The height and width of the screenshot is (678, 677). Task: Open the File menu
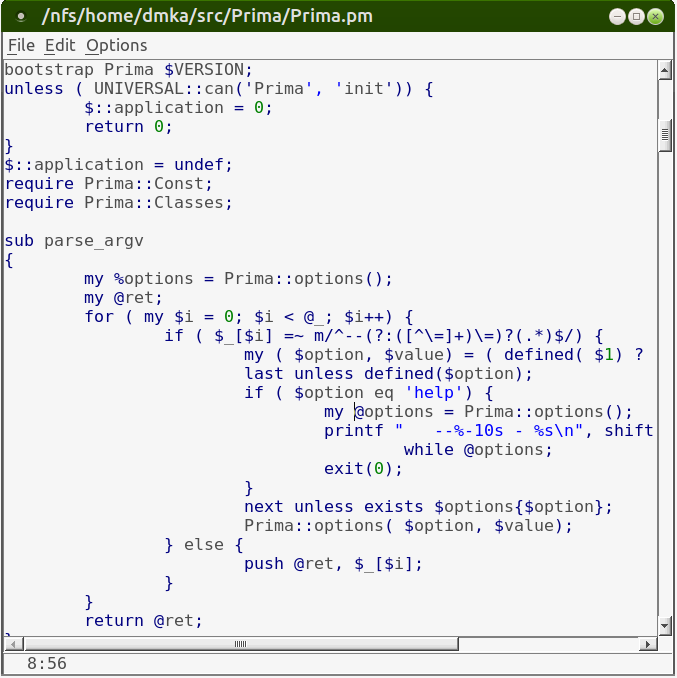click(x=21, y=45)
